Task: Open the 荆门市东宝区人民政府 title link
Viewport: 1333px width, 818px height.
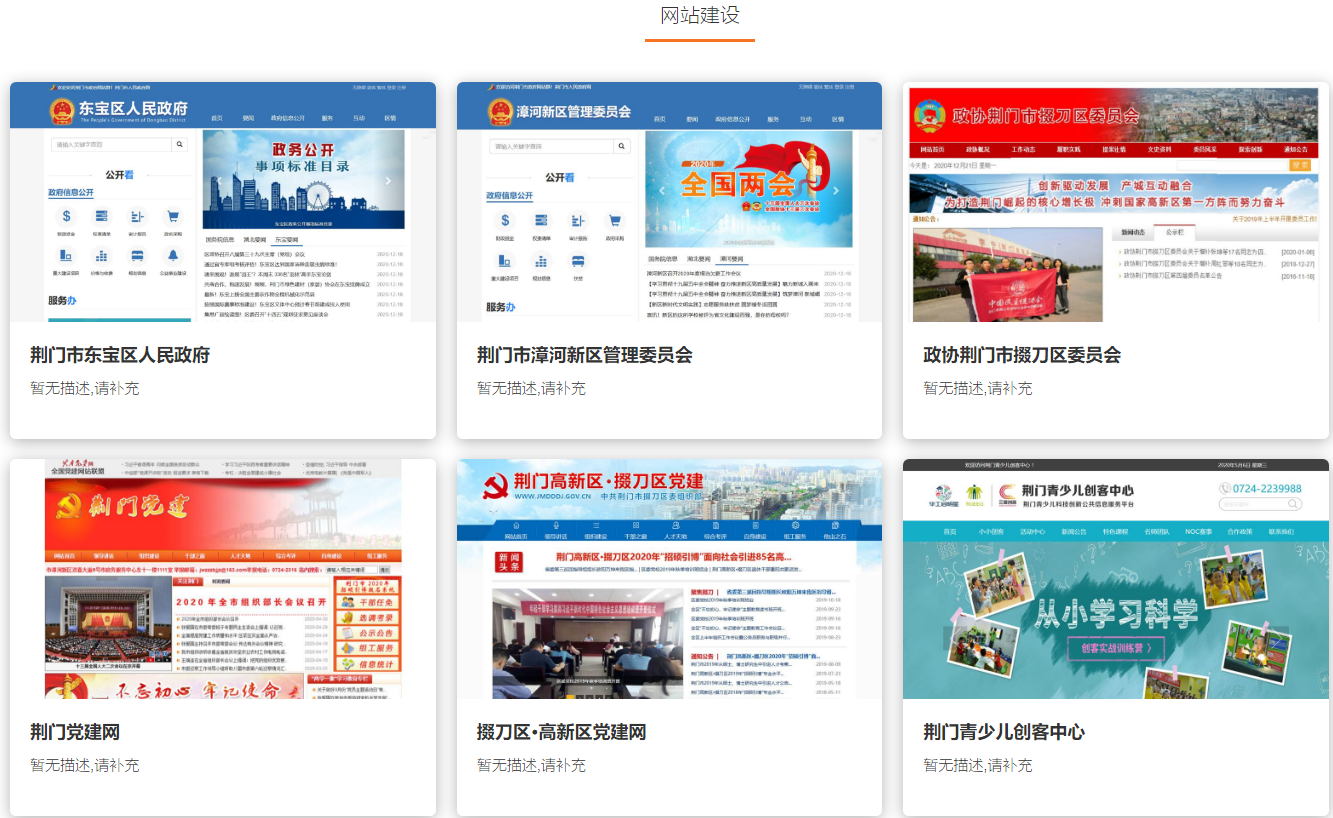Action: click(x=120, y=355)
